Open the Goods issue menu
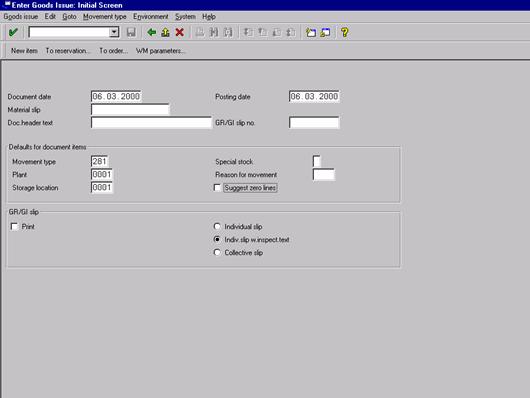 [21, 17]
